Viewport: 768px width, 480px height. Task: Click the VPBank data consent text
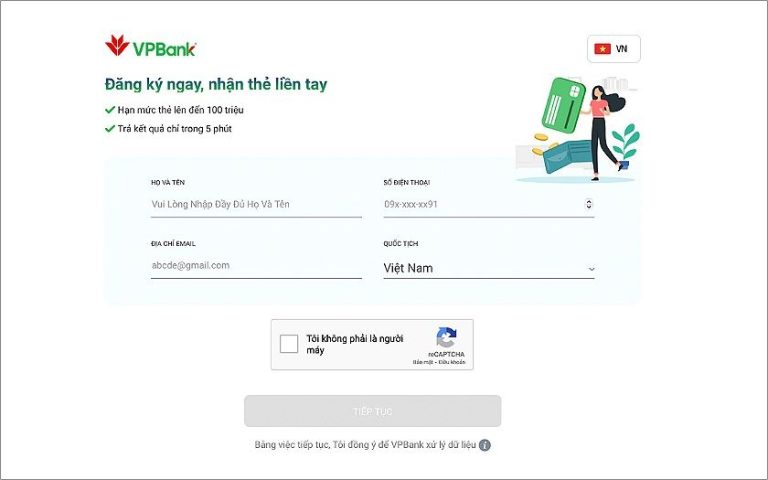[x=365, y=445]
